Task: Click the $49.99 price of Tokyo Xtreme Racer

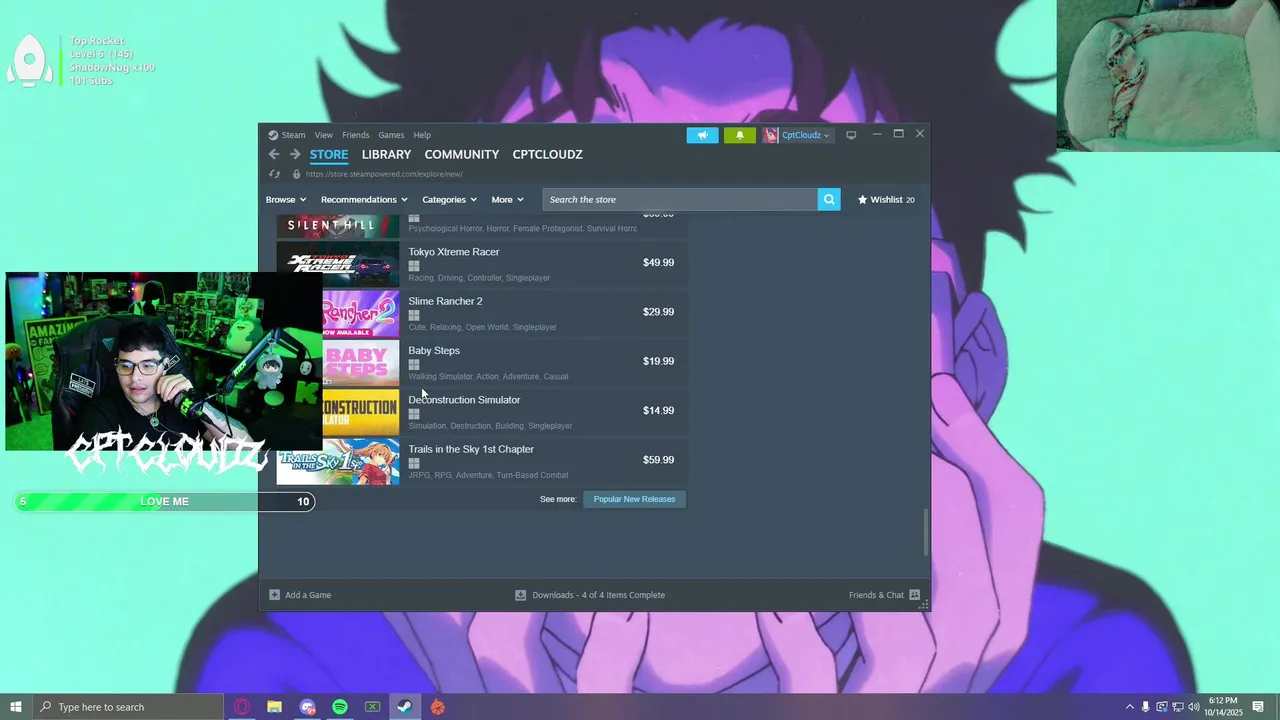Action: click(x=658, y=263)
